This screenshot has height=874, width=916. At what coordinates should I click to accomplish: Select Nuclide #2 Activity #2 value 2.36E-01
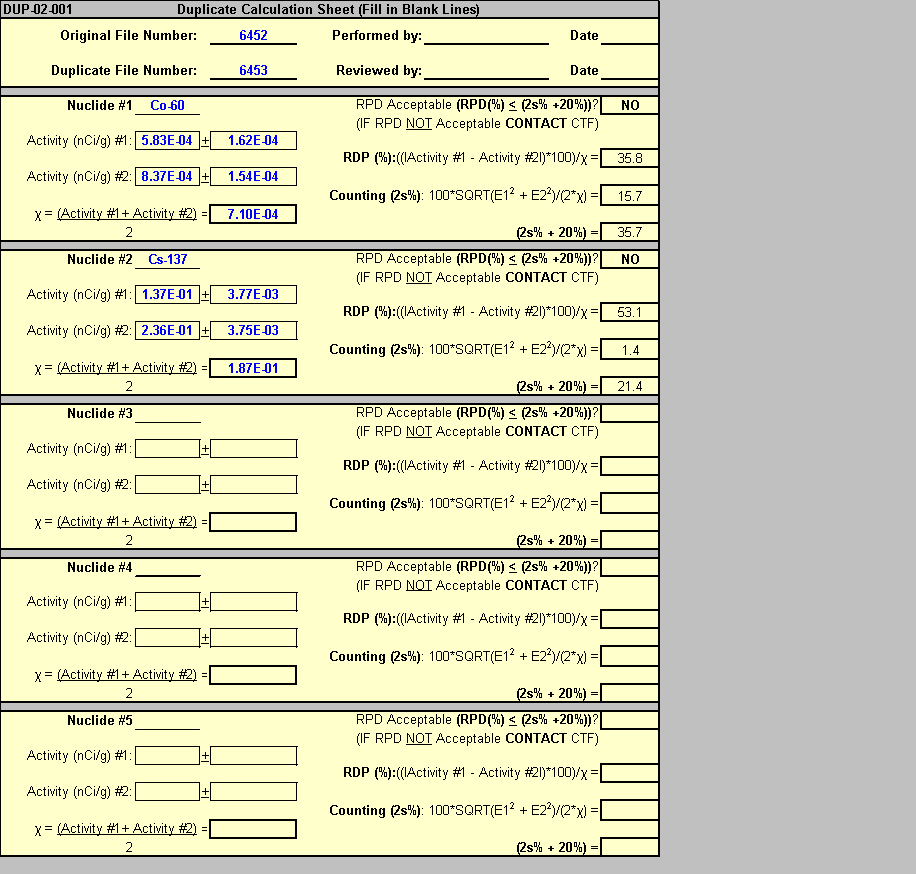168,330
